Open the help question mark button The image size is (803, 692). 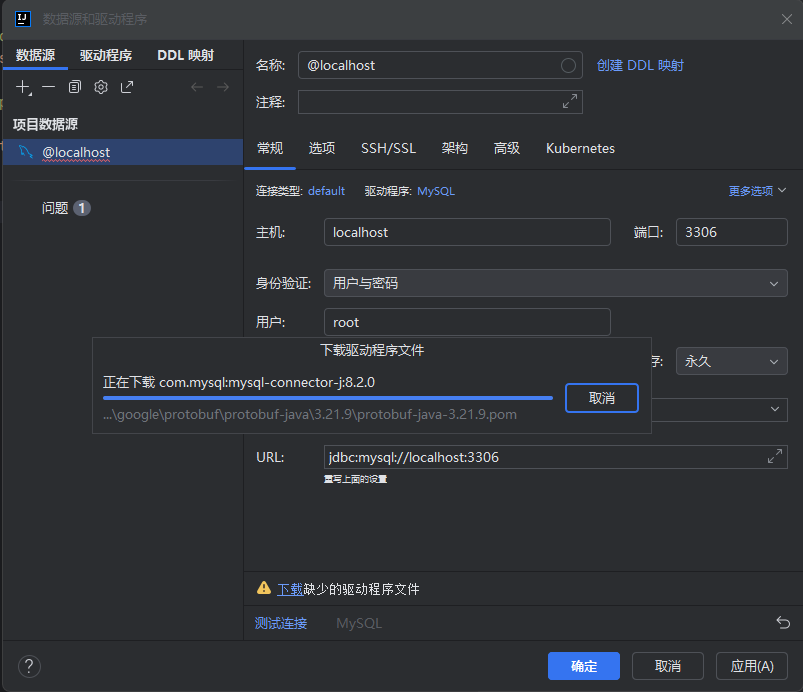pyautogui.click(x=29, y=666)
